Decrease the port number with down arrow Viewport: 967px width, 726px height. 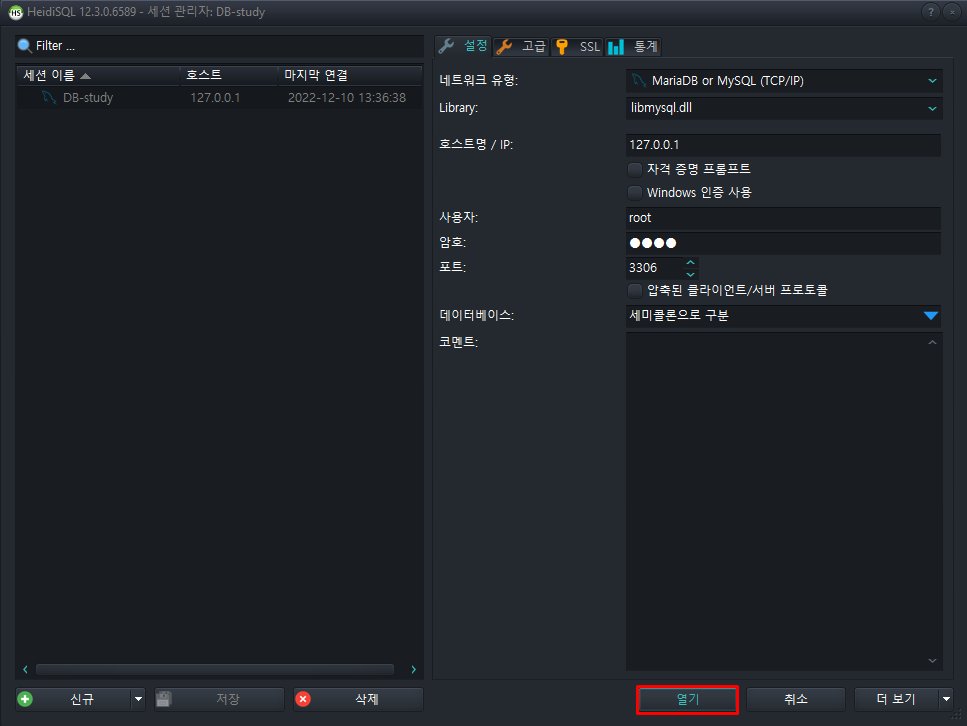tap(691, 274)
